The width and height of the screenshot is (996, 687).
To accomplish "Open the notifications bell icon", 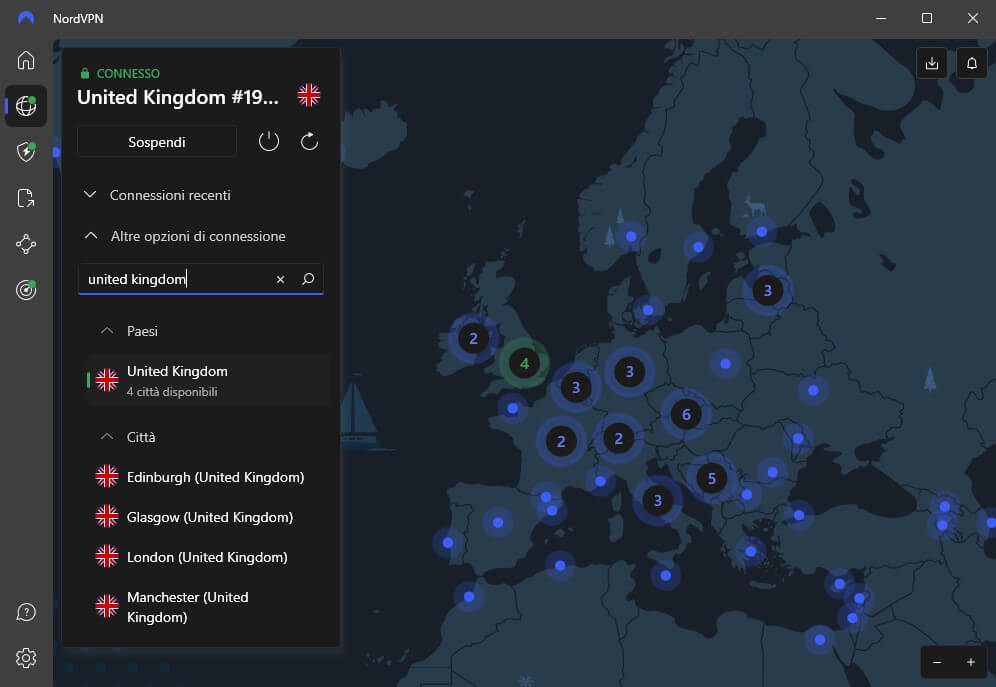I will tap(972, 63).
